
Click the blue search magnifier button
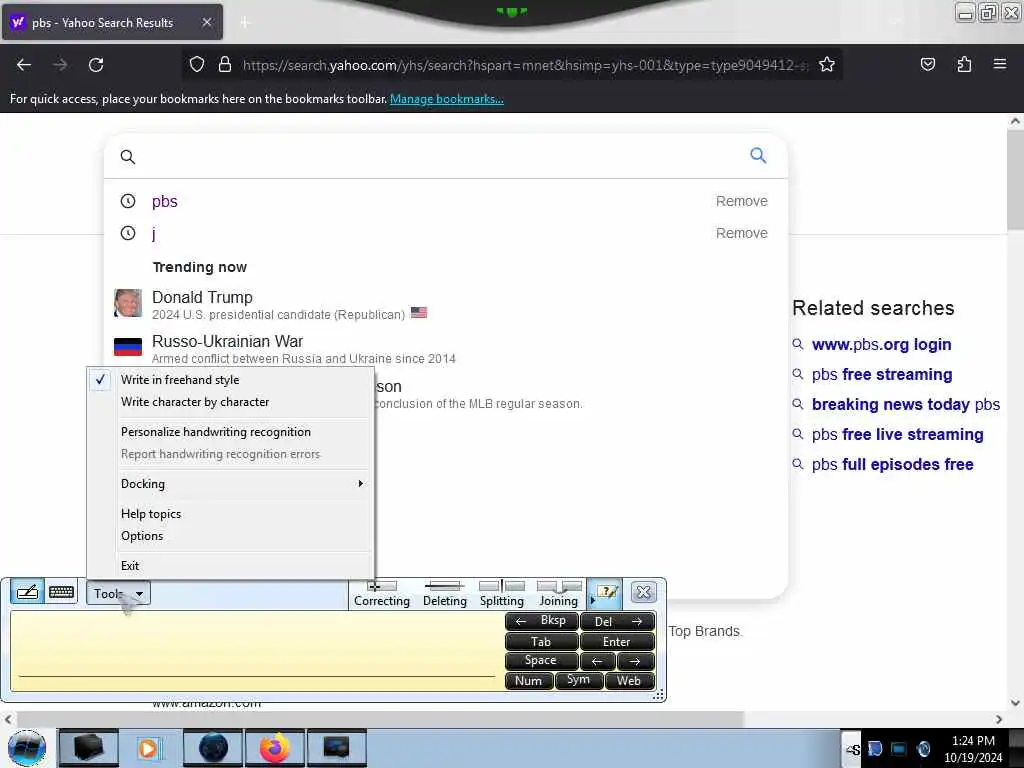[x=758, y=155]
